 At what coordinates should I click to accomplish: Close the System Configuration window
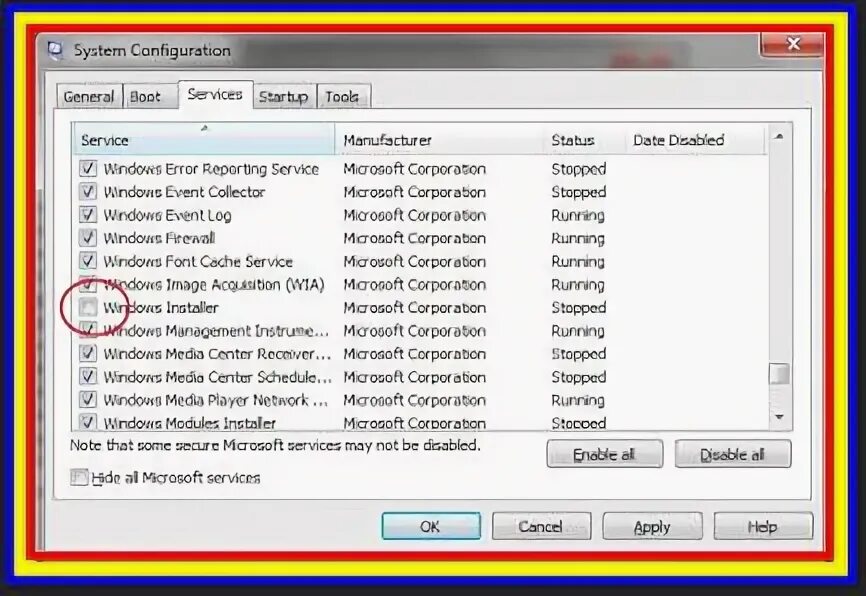point(793,44)
